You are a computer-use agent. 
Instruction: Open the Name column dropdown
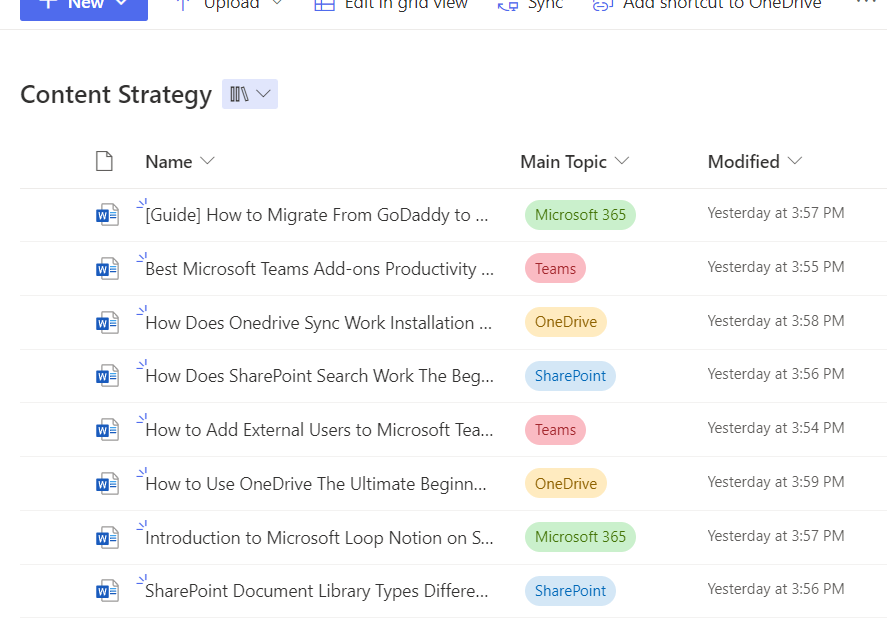[208, 161]
